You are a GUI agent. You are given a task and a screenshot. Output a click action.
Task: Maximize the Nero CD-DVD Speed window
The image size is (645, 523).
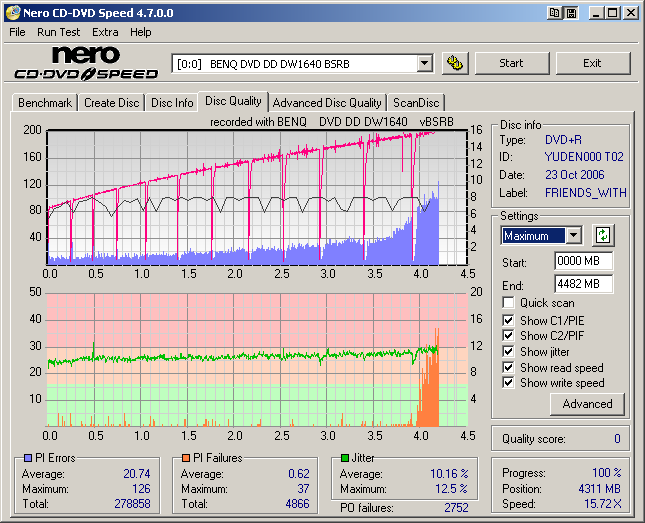613,13
